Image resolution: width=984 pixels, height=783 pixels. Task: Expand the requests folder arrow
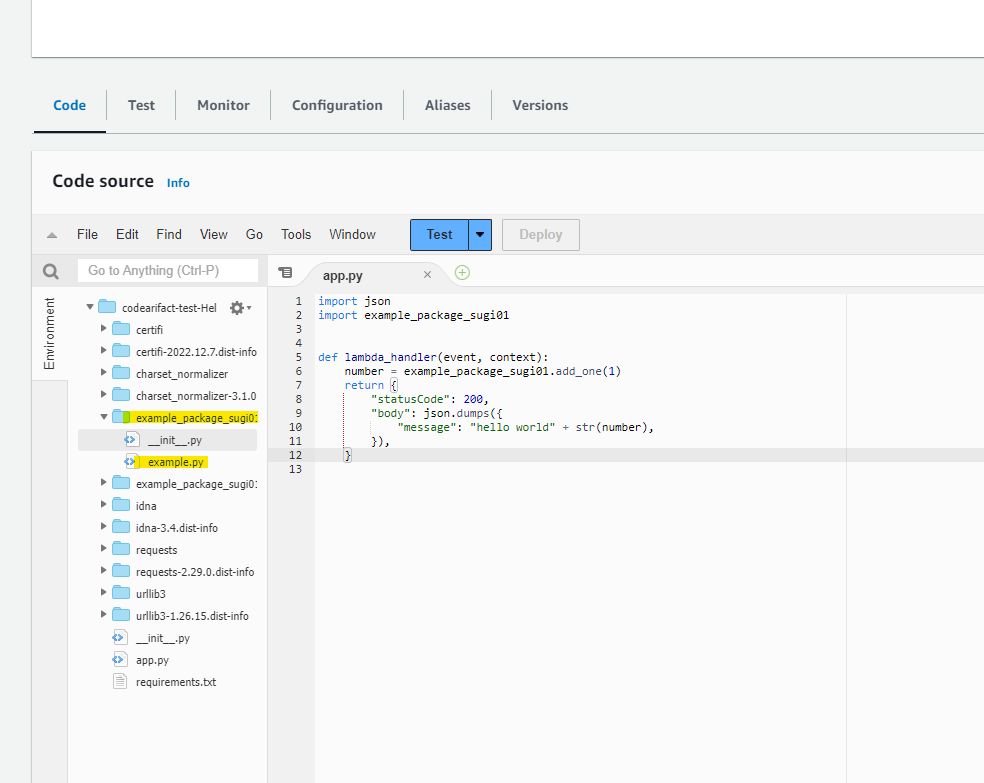[104, 548]
